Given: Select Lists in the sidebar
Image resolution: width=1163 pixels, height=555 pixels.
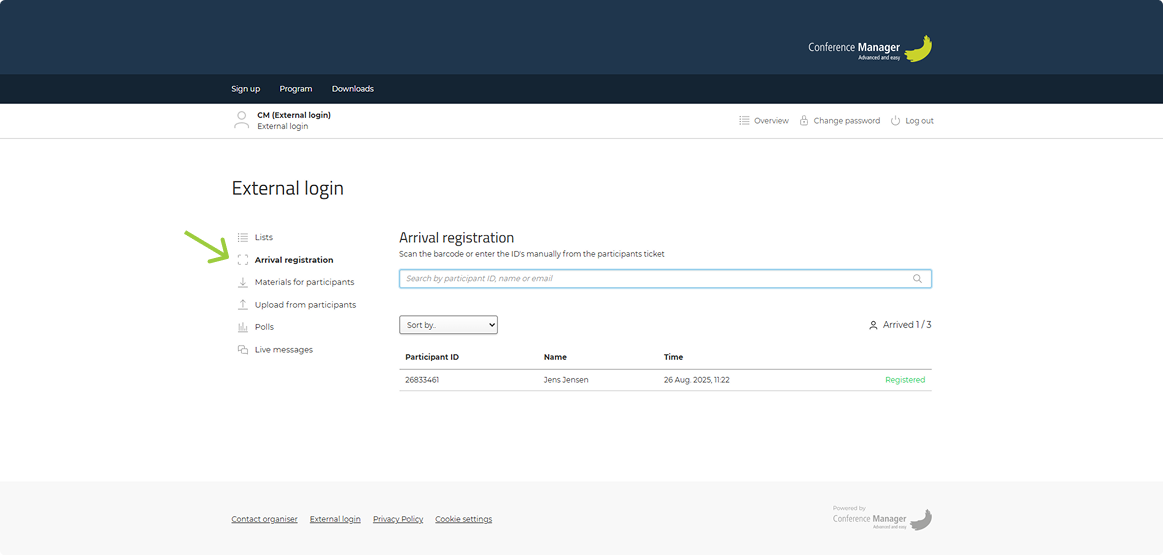Looking at the screenshot, I should (263, 237).
